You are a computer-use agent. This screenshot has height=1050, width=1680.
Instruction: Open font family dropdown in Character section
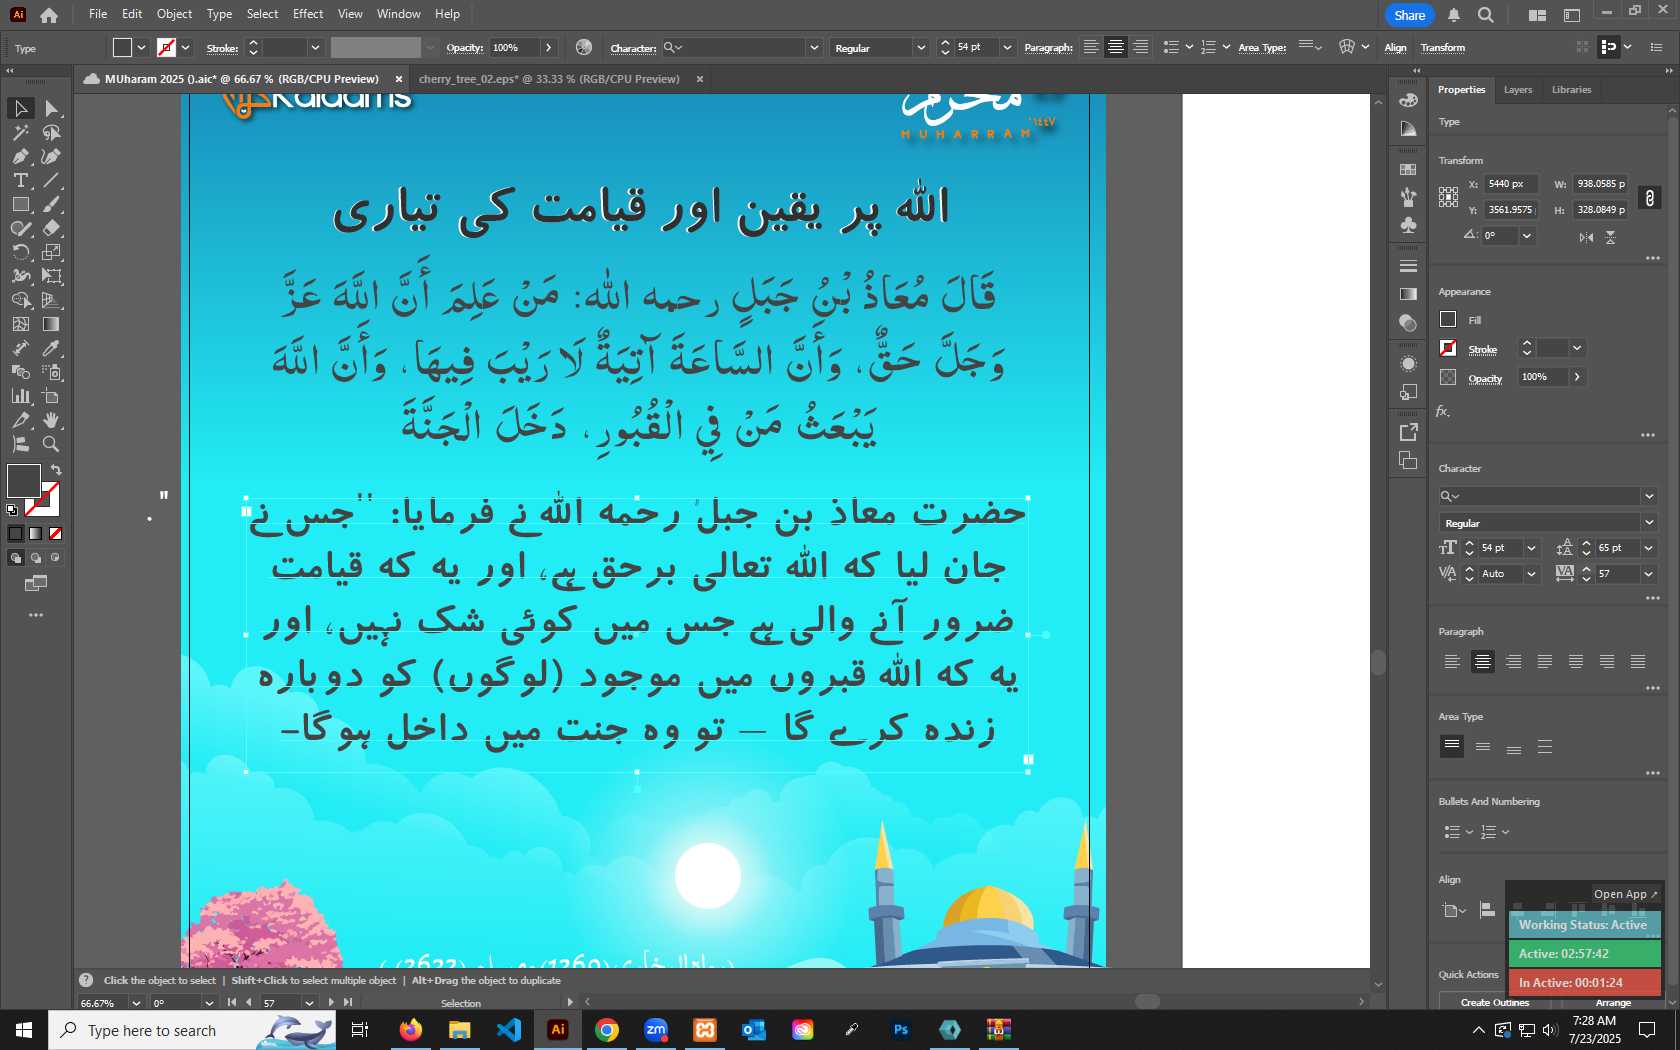point(1649,496)
